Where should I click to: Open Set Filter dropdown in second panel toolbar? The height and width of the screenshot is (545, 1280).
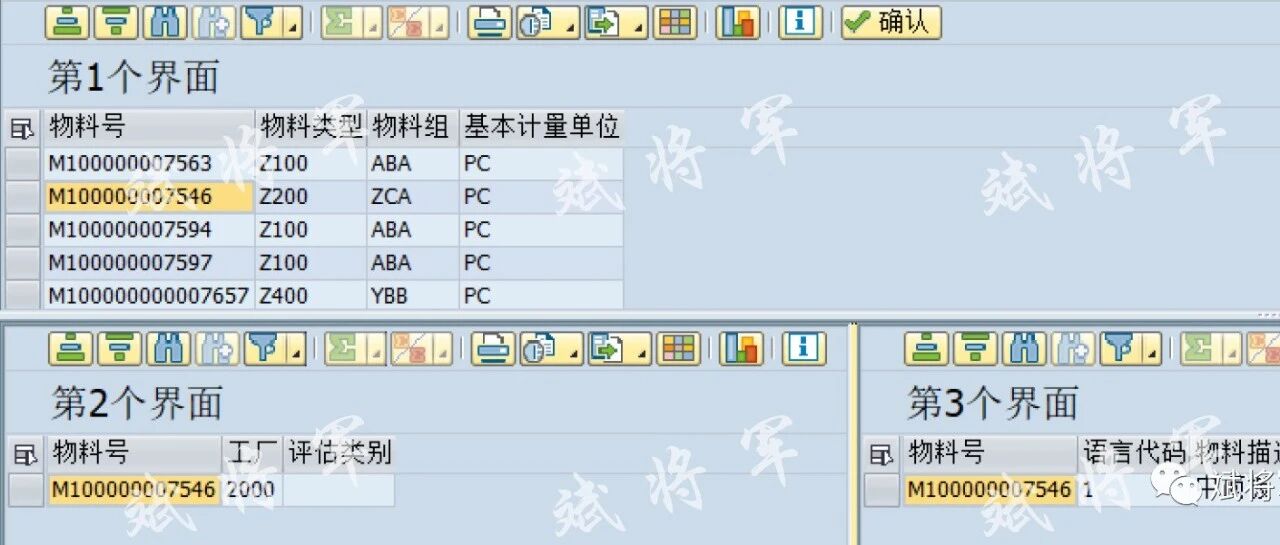coord(276,348)
